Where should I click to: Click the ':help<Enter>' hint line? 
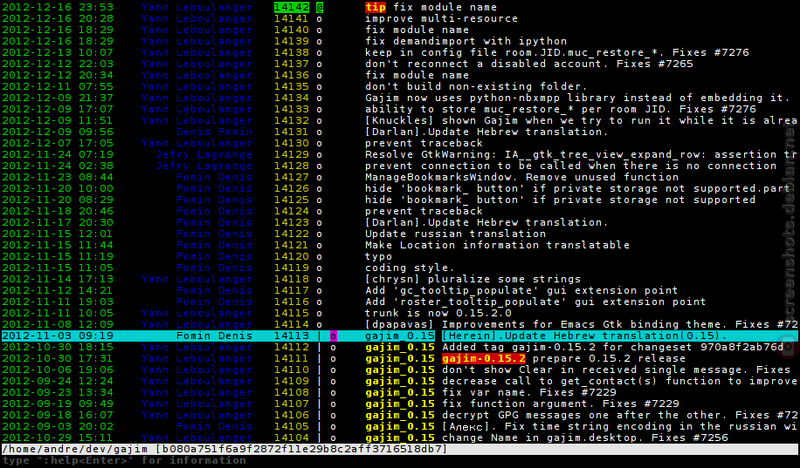point(124,460)
